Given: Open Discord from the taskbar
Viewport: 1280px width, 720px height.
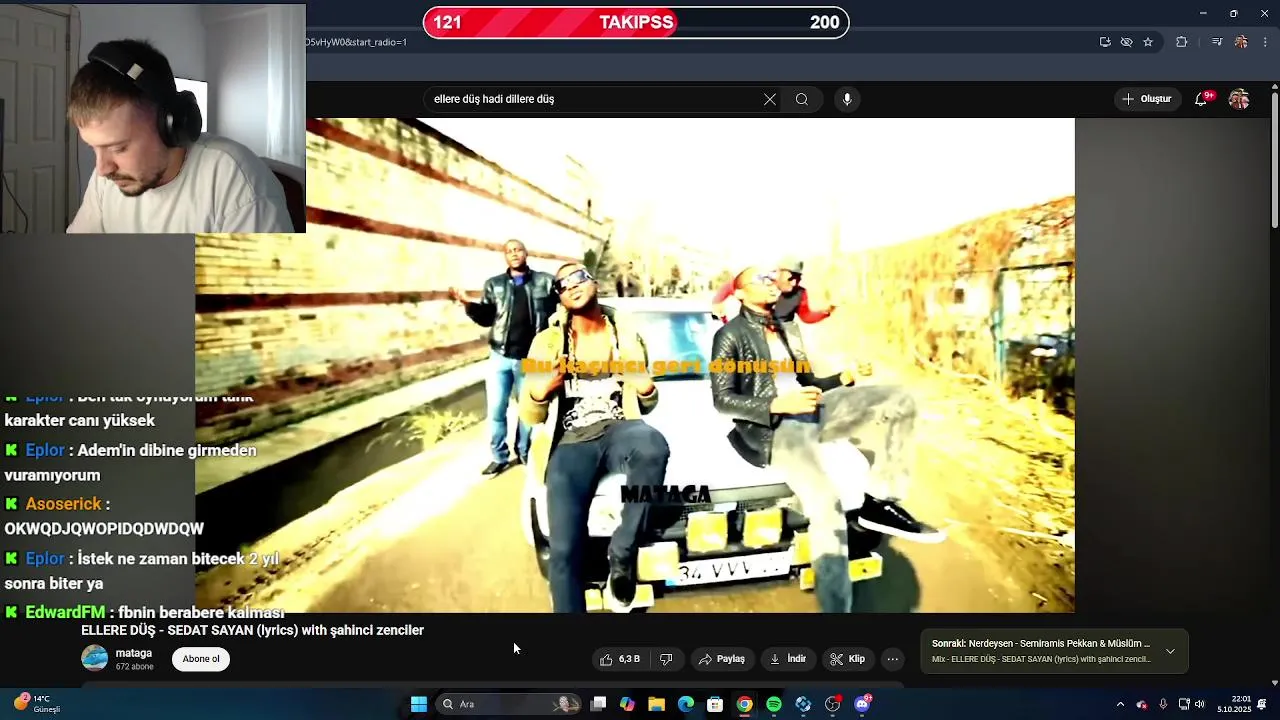Looking at the screenshot, I should [x=862, y=704].
